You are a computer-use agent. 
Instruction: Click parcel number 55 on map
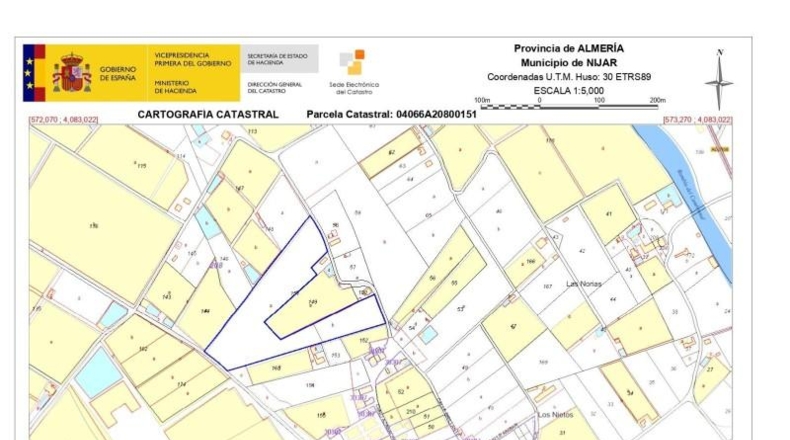click(x=454, y=283)
